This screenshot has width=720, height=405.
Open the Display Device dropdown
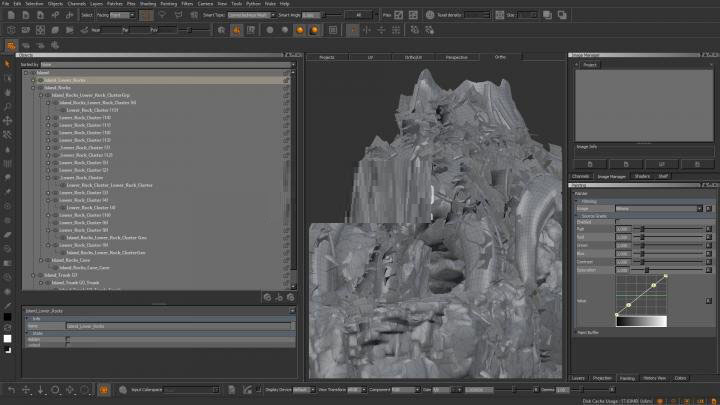click(304, 390)
